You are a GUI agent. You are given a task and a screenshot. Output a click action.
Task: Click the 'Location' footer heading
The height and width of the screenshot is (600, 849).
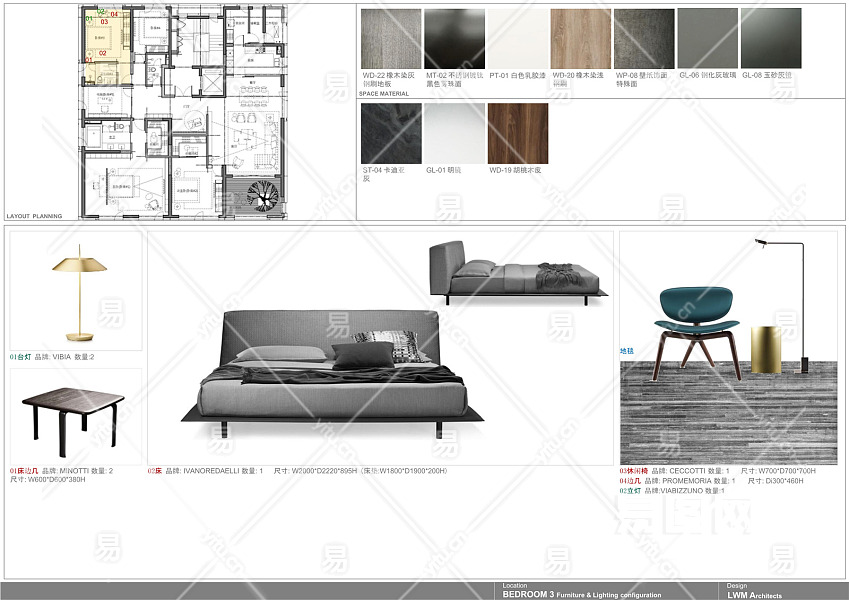point(514,585)
